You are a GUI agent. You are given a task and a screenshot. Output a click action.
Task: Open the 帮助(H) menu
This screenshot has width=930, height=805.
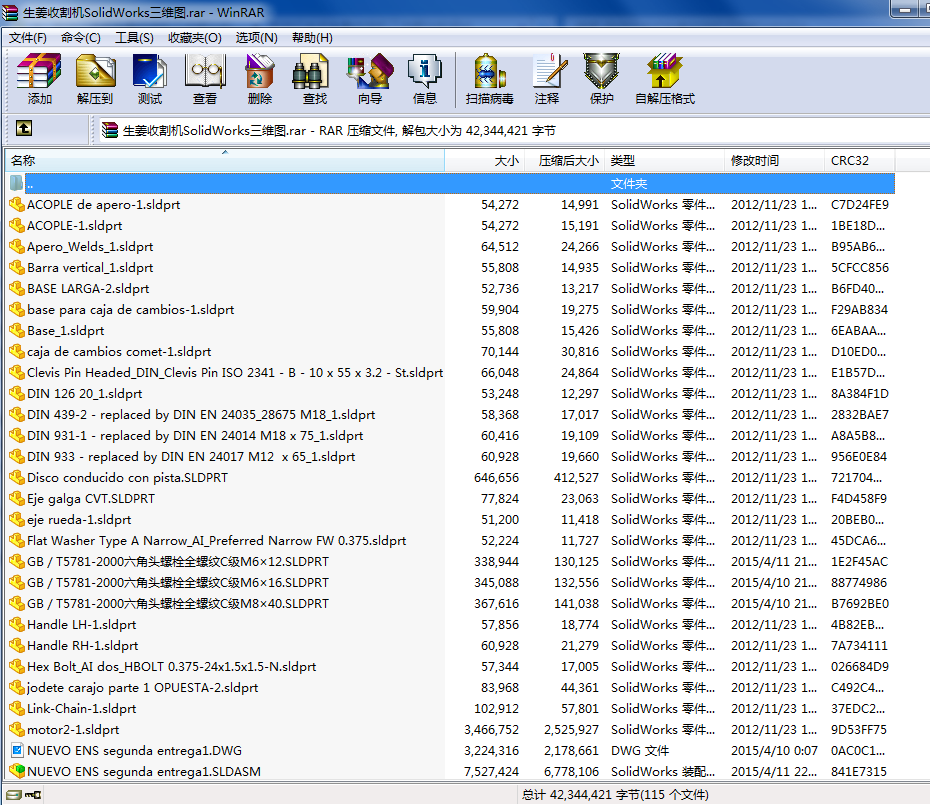point(312,37)
